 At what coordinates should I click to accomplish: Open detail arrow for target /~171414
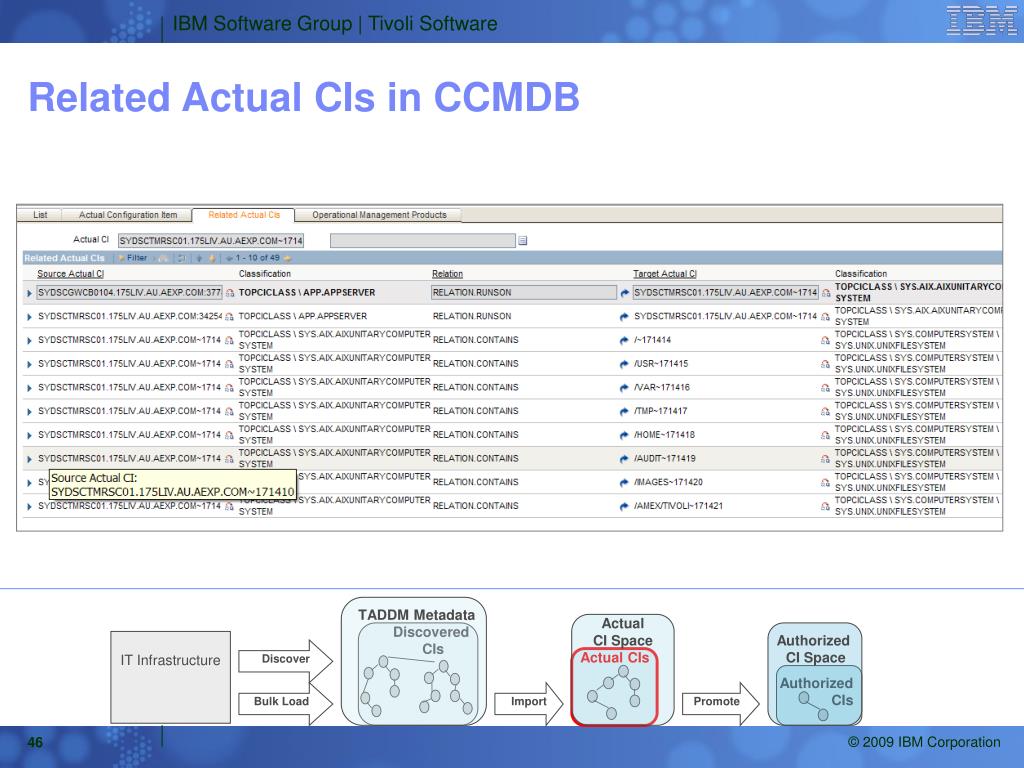[x=624, y=340]
